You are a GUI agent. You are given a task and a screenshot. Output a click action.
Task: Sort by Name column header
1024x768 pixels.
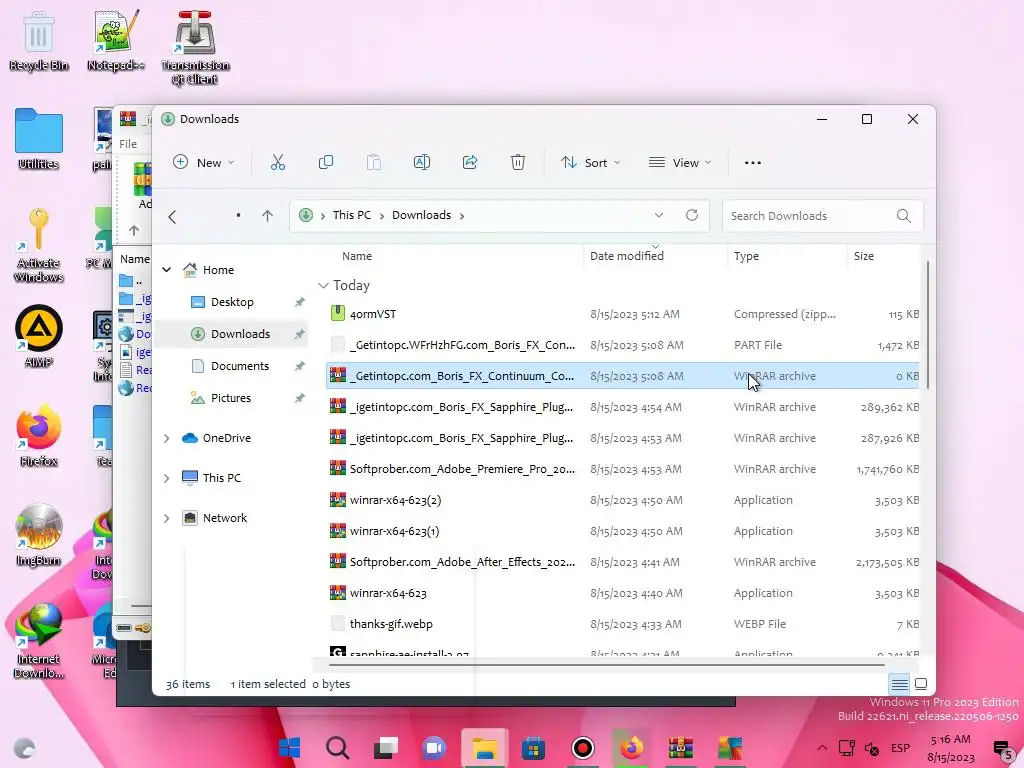click(x=357, y=256)
